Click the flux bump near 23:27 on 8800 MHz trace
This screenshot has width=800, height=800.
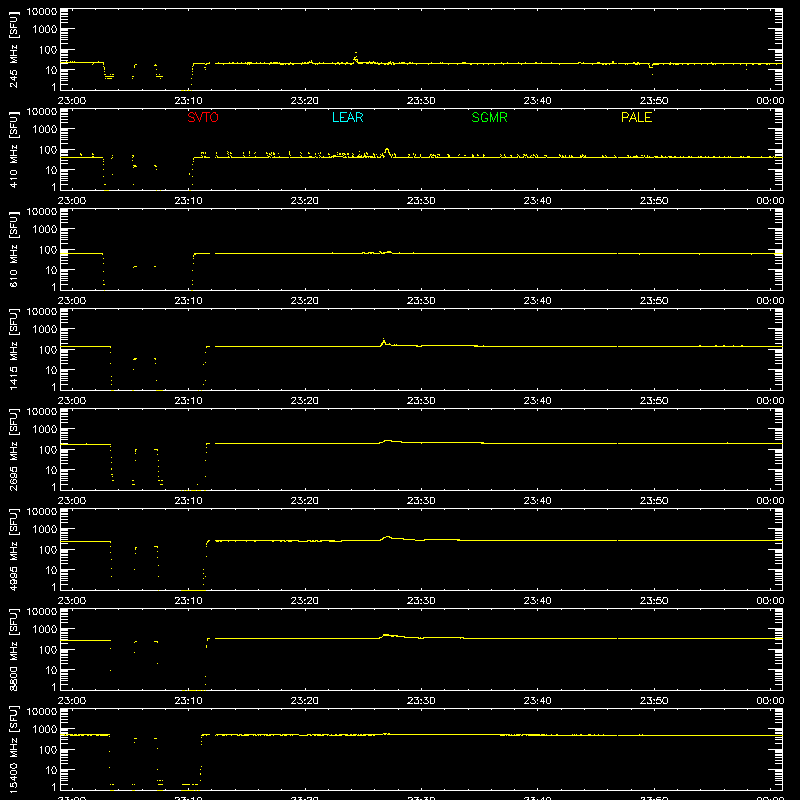[x=386, y=635]
